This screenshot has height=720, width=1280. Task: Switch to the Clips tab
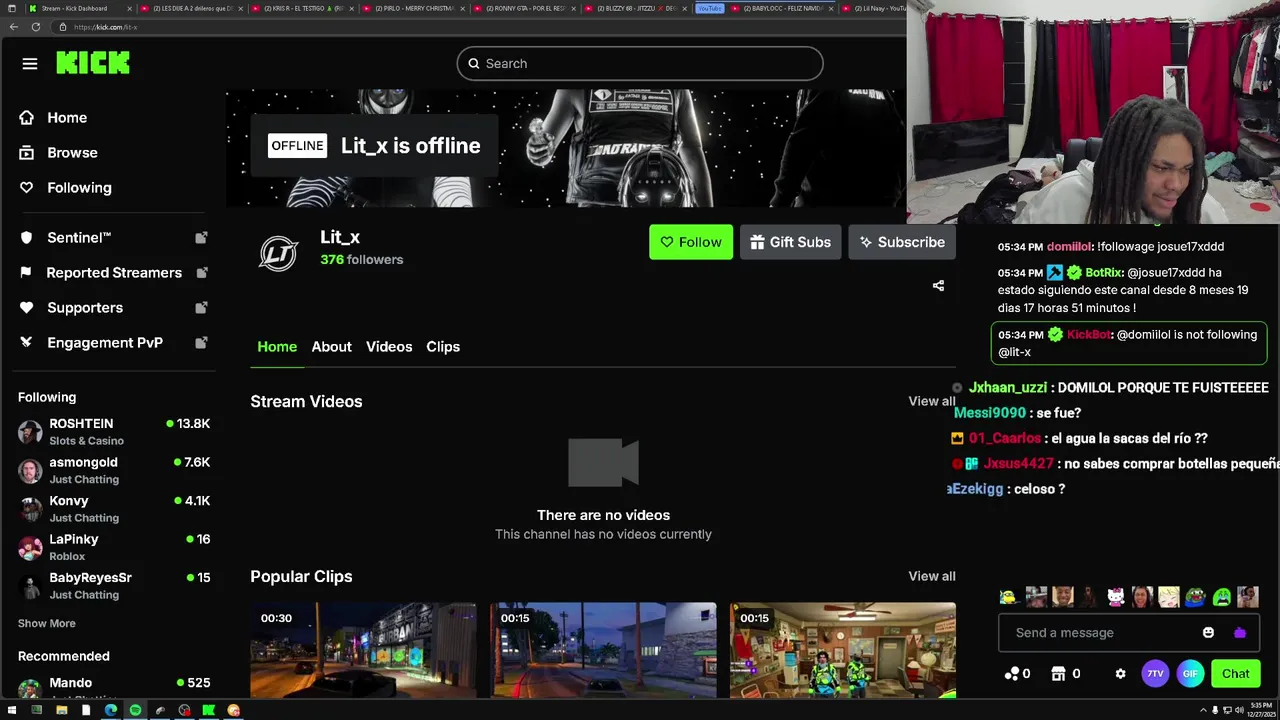pyautogui.click(x=443, y=347)
